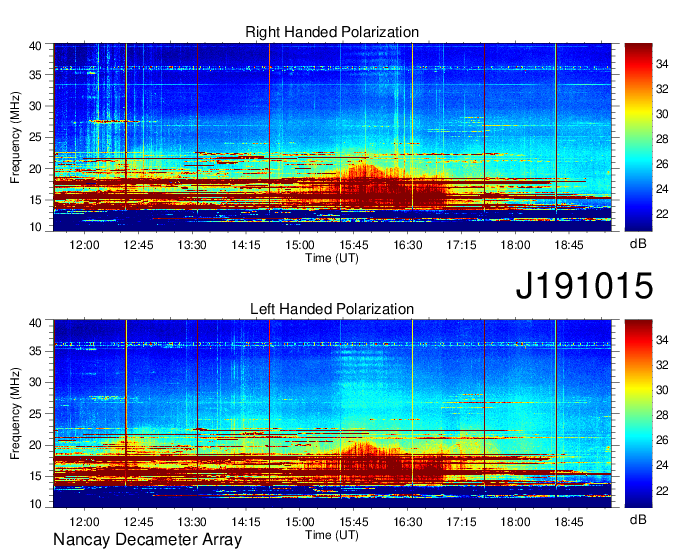Screen dimensions: 680x552
Task: Click the 24 dB mark on Left Handed colorbar
Action: click(662, 465)
